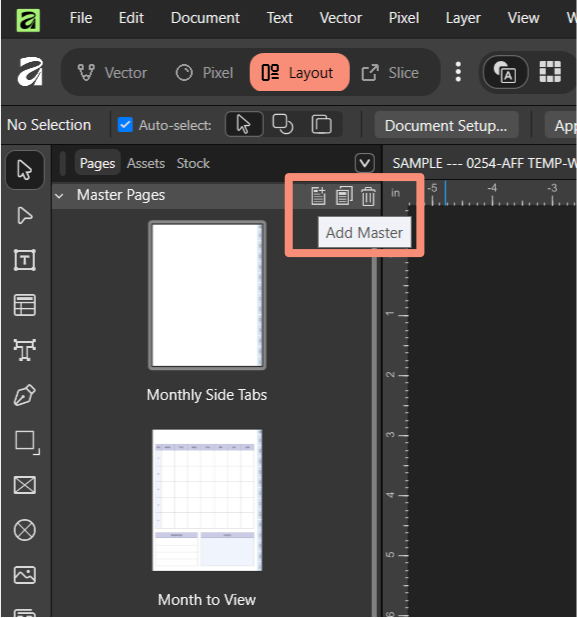
Task: Switch to Pixel studio
Action: click(204, 73)
